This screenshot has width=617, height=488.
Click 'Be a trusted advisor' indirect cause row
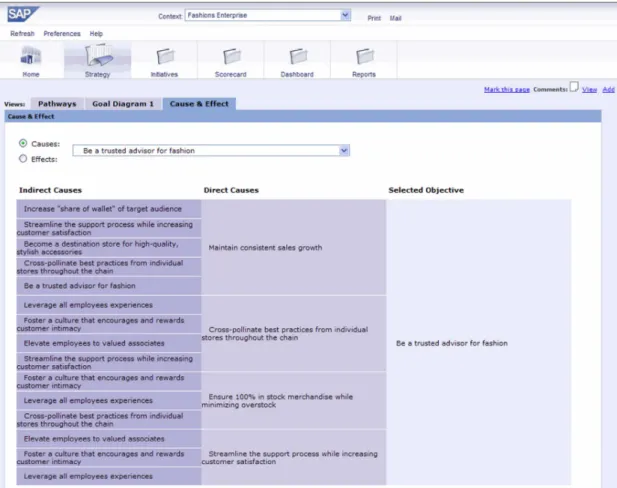[109, 286]
